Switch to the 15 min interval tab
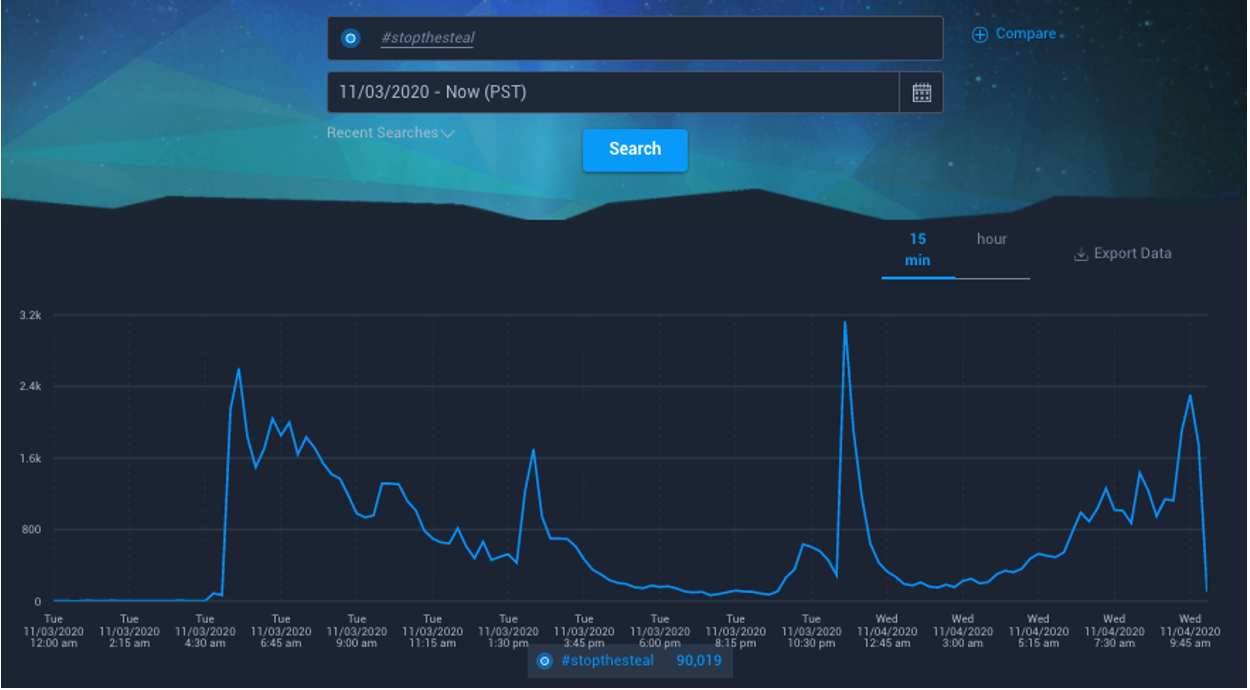 pos(917,250)
